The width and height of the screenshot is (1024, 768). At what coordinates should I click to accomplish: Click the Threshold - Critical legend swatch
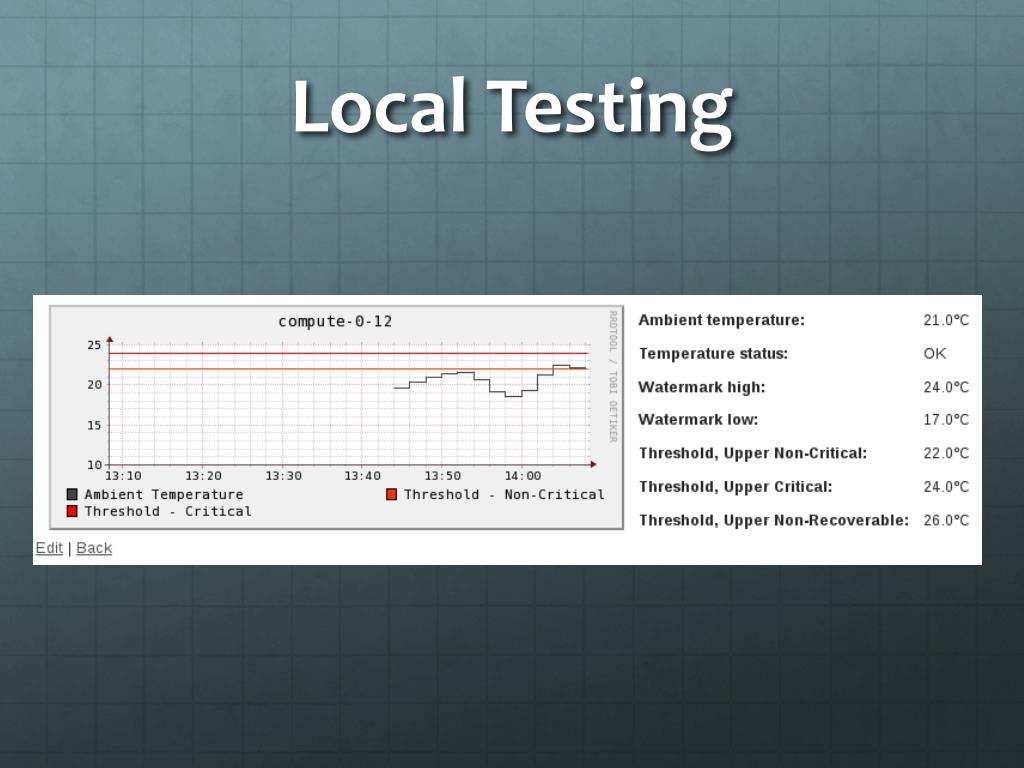pyautogui.click(x=72, y=511)
